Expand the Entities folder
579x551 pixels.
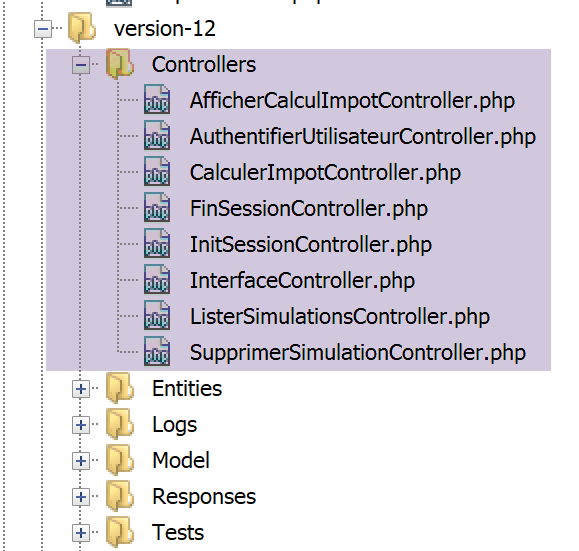click(81, 389)
